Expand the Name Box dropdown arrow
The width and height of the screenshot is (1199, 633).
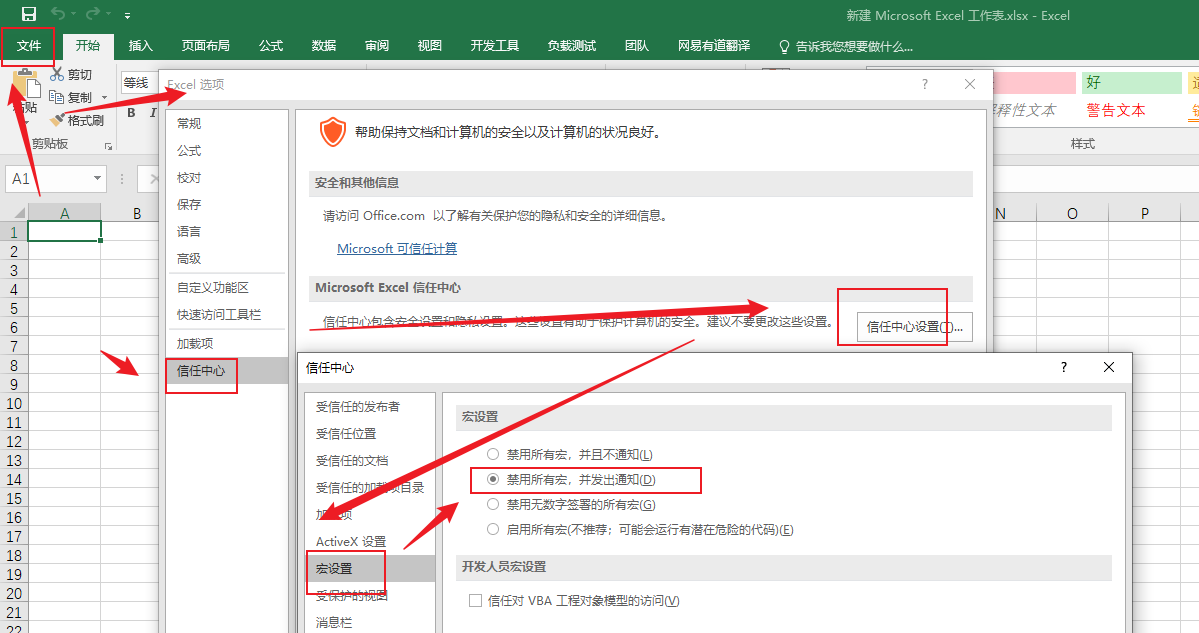tap(97, 179)
